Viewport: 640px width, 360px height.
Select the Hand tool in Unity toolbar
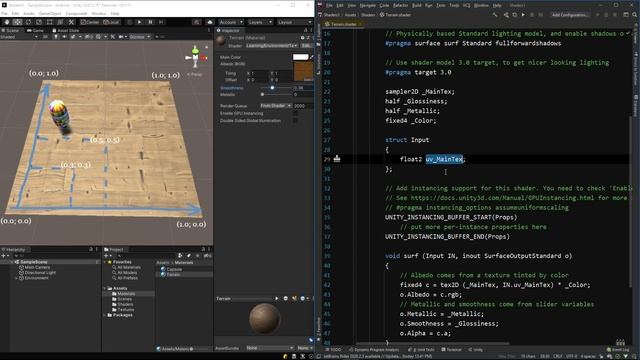coord(7,22)
